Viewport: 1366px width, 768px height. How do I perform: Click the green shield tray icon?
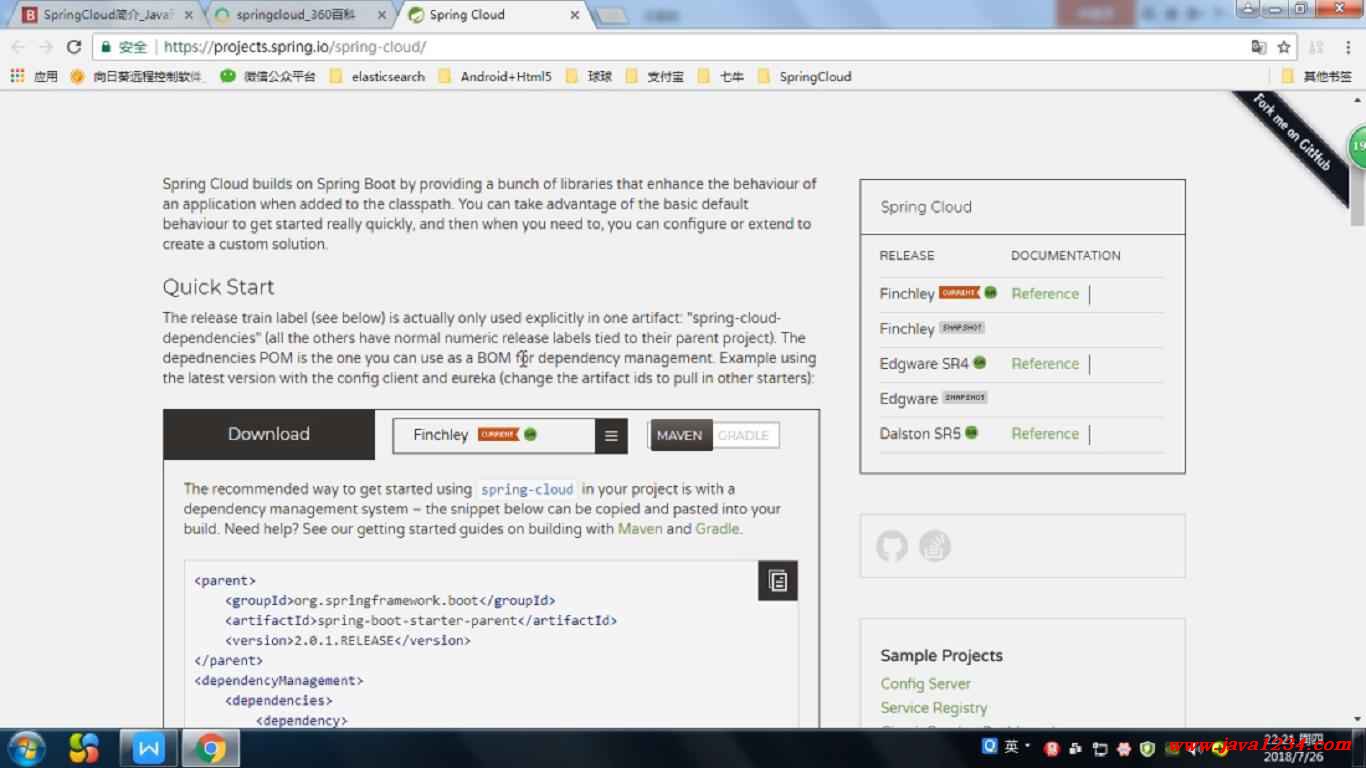(1147, 748)
